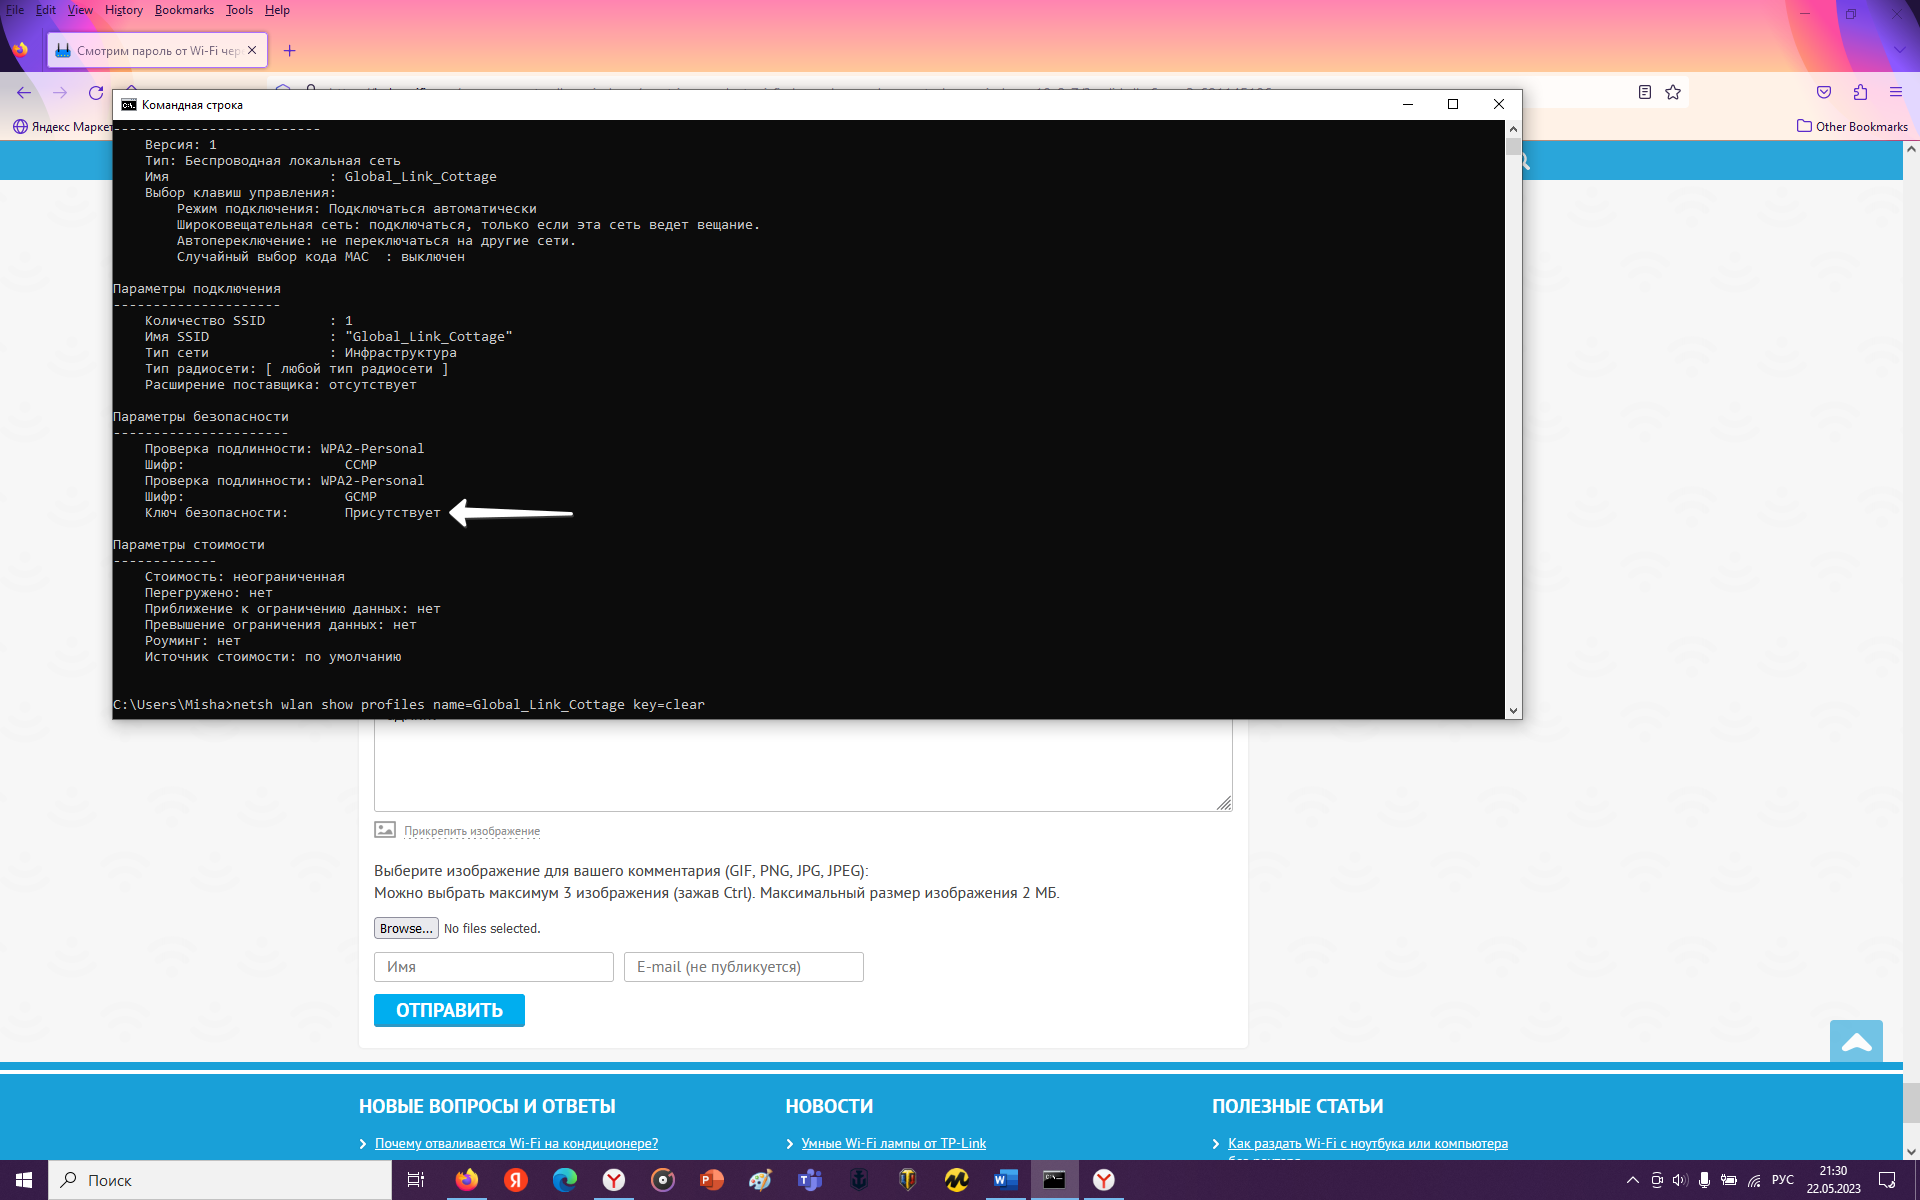
Task: Open 'Почему отваливается Wi-Fi на кондиционере?' link
Action: click(x=516, y=1143)
